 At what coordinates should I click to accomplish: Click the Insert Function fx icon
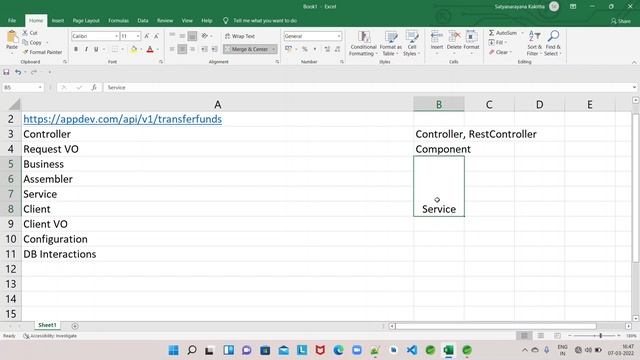point(94,87)
